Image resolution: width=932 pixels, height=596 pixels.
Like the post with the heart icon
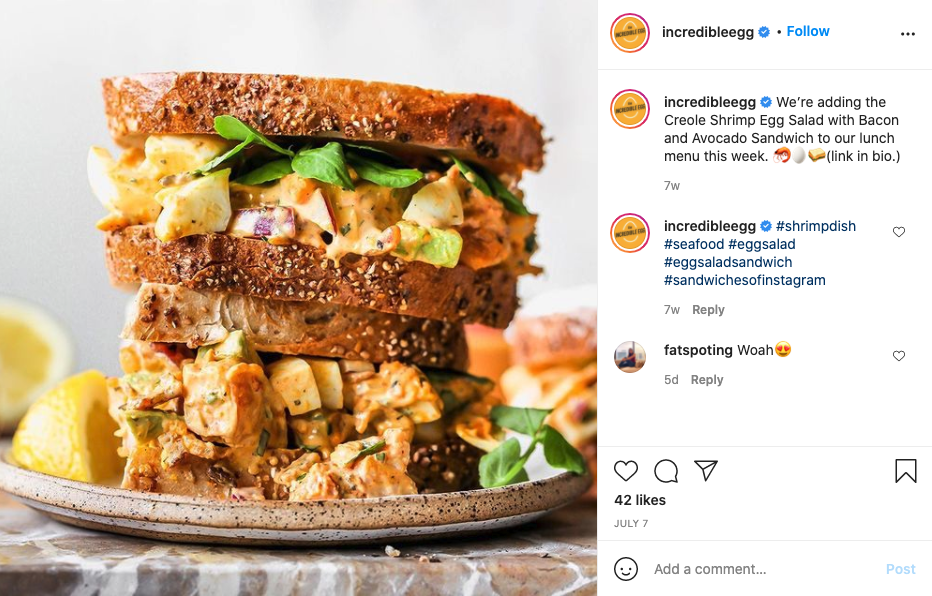pyautogui.click(x=626, y=471)
